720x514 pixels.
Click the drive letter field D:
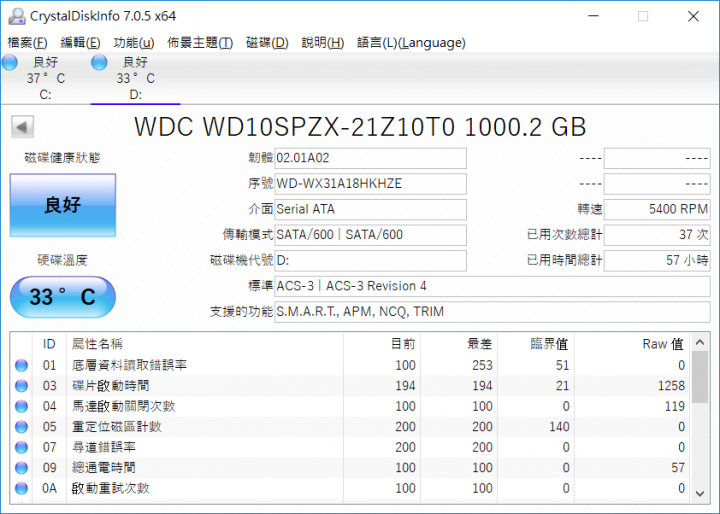point(370,260)
